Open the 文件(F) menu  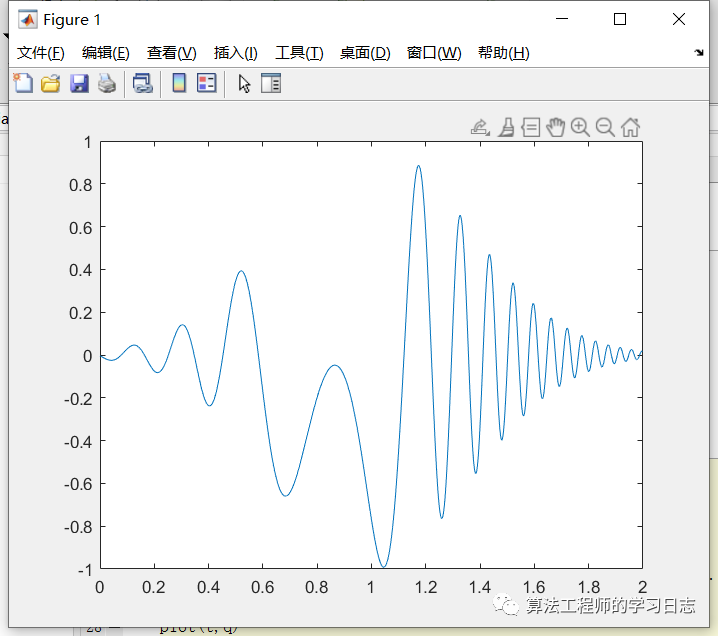click(x=41, y=53)
